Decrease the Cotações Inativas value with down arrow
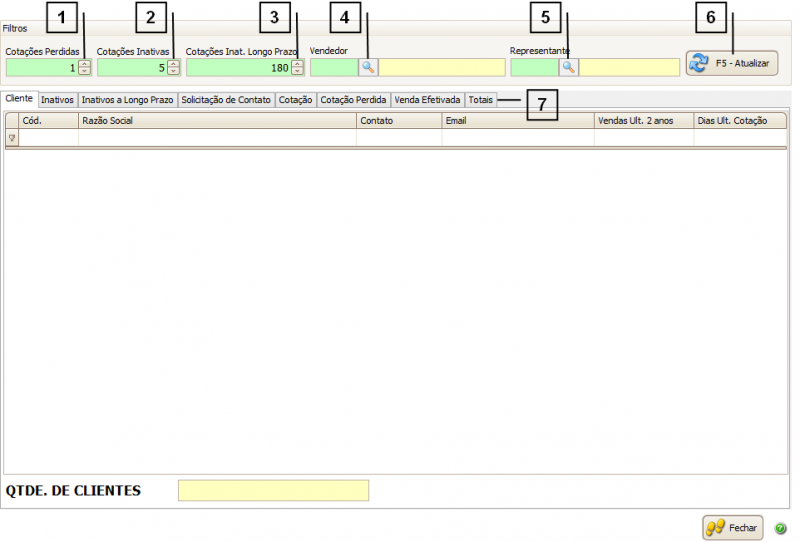The height and width of the screenshot is (542, 800). click(x=174, y=72)
